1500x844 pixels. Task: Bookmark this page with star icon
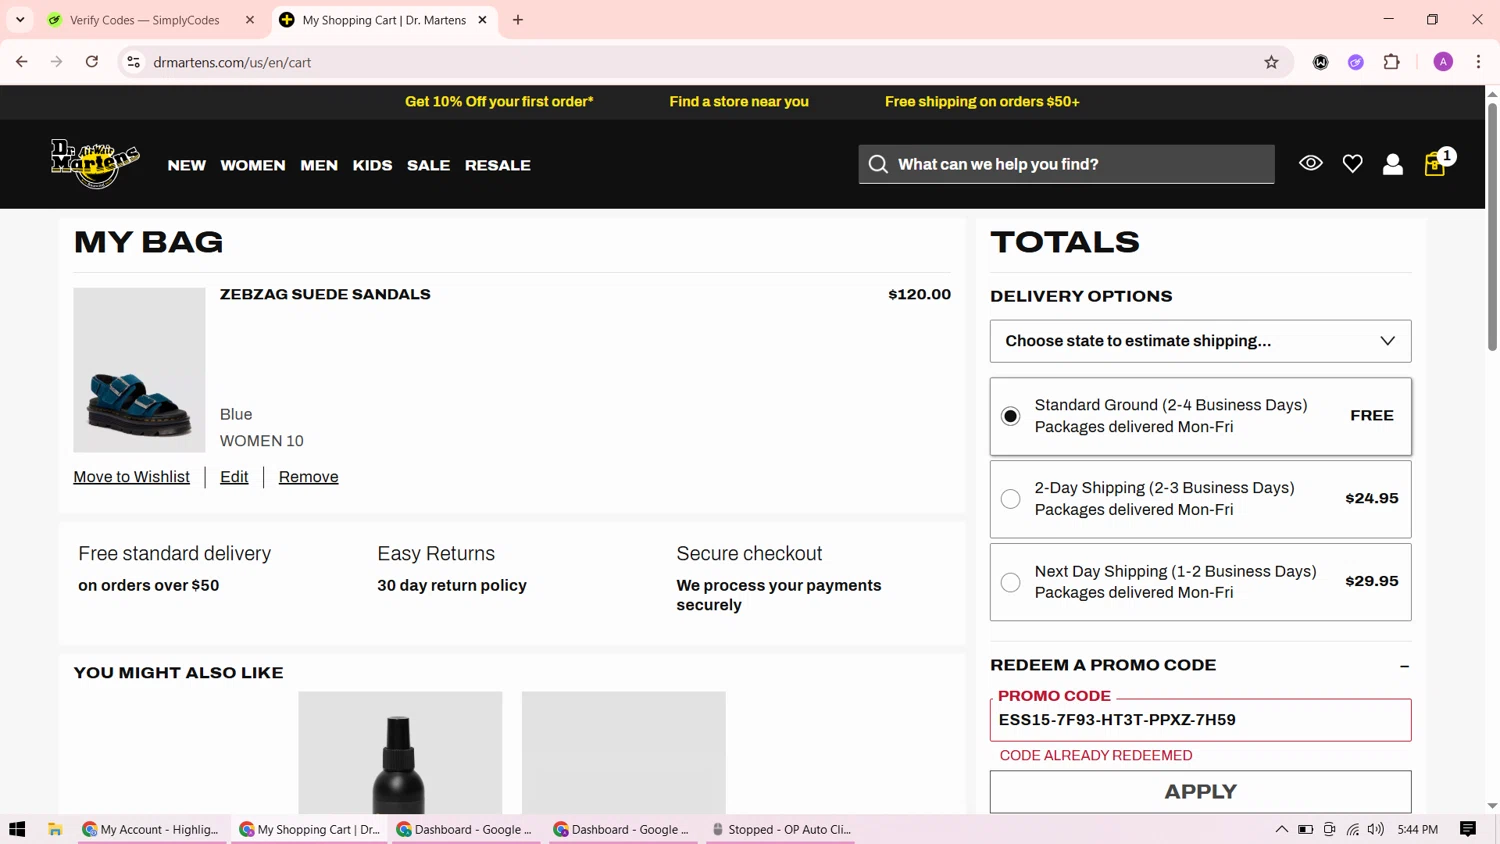(x=1271, y=62)
